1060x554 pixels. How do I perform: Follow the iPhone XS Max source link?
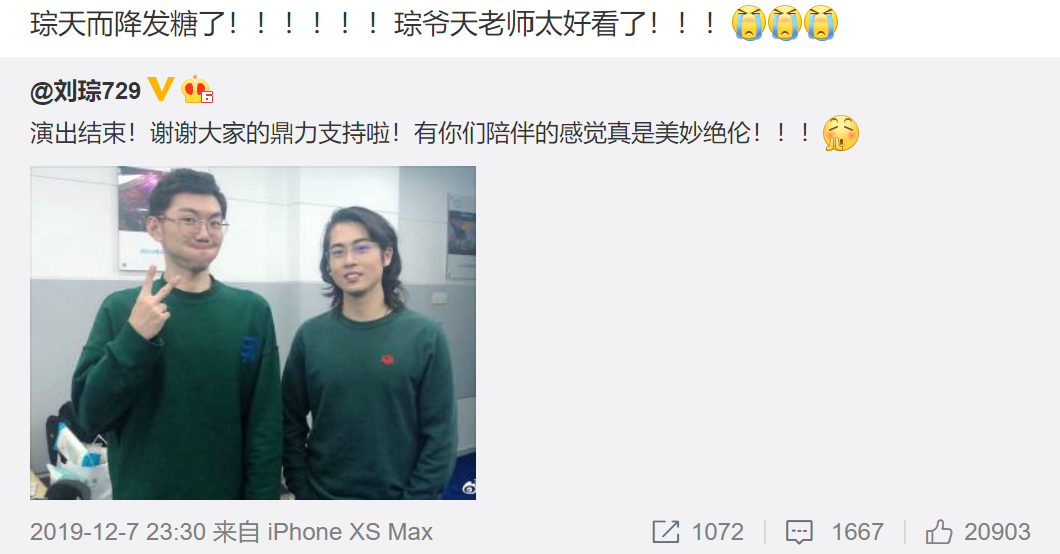350,532
